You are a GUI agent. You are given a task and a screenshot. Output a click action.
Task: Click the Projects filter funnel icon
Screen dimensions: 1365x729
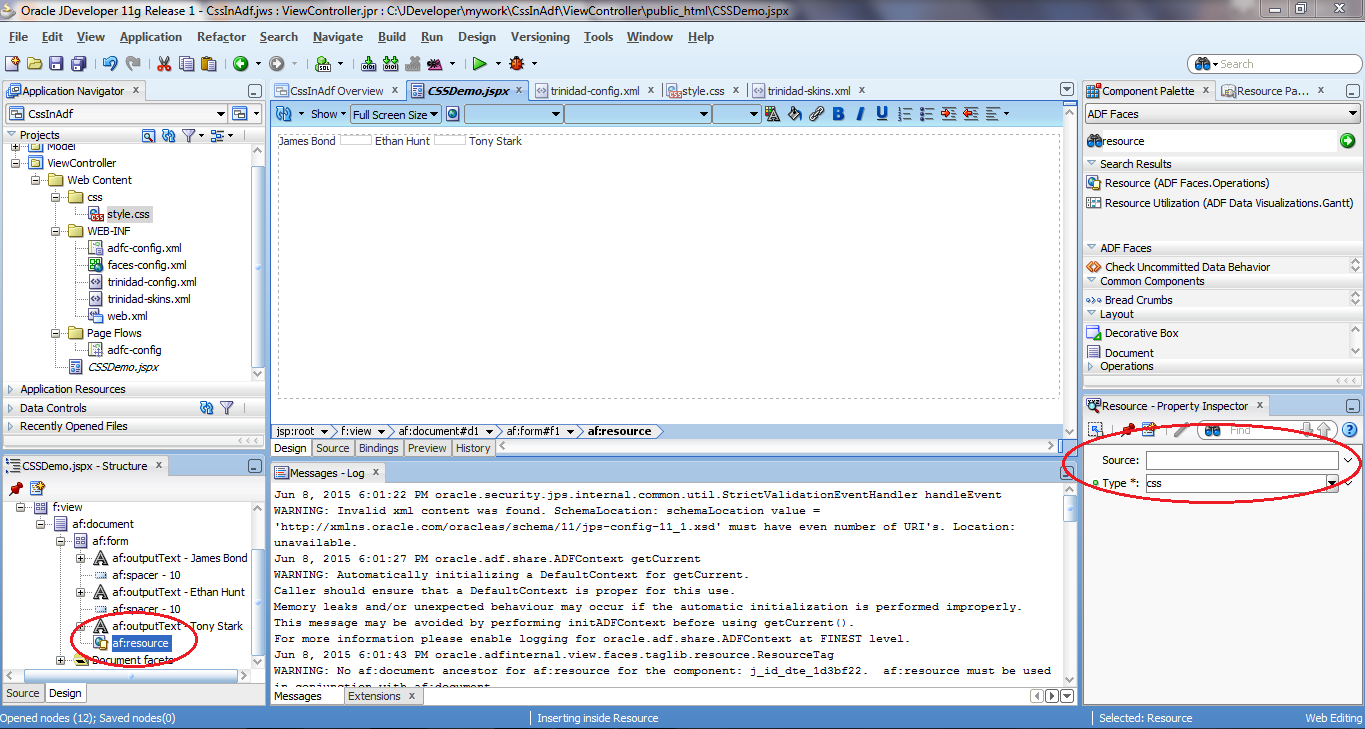(188, 135)
